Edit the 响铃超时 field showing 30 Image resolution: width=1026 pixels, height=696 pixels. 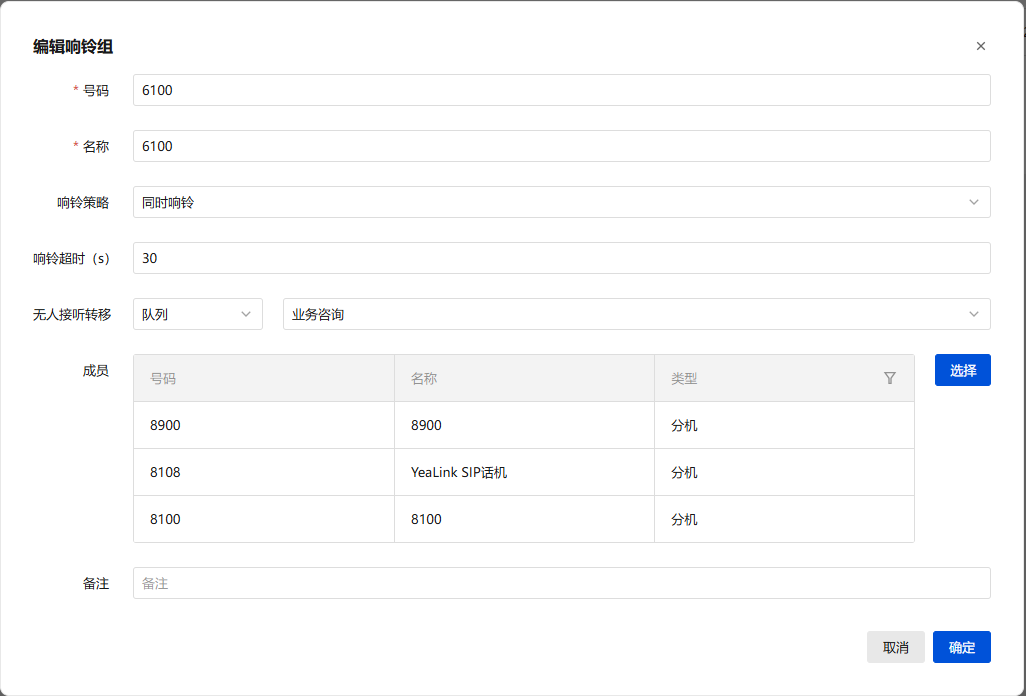[x=561, y=258]
